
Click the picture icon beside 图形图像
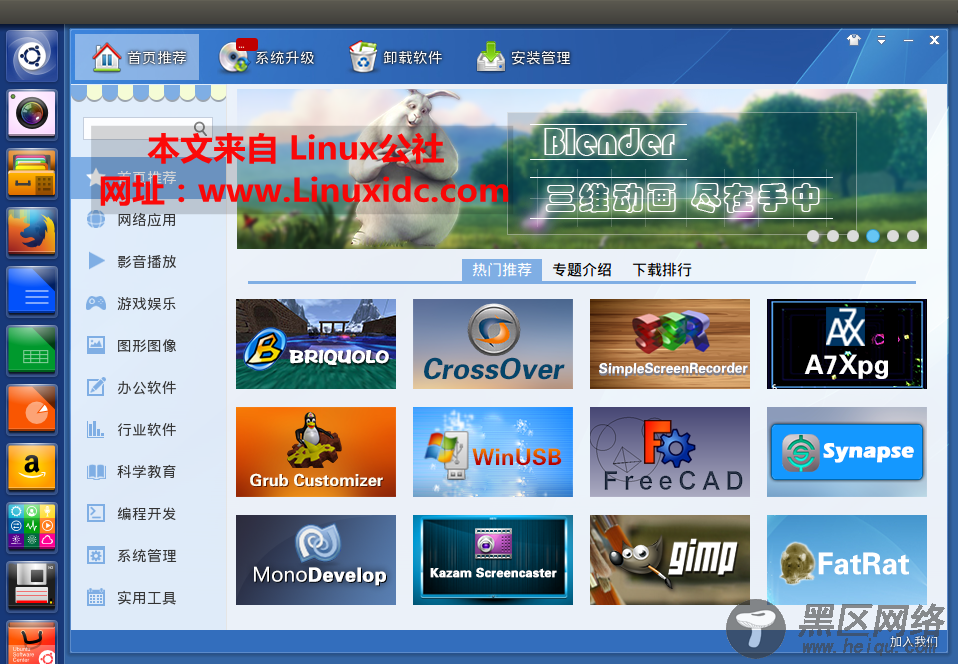click(96, 345)
